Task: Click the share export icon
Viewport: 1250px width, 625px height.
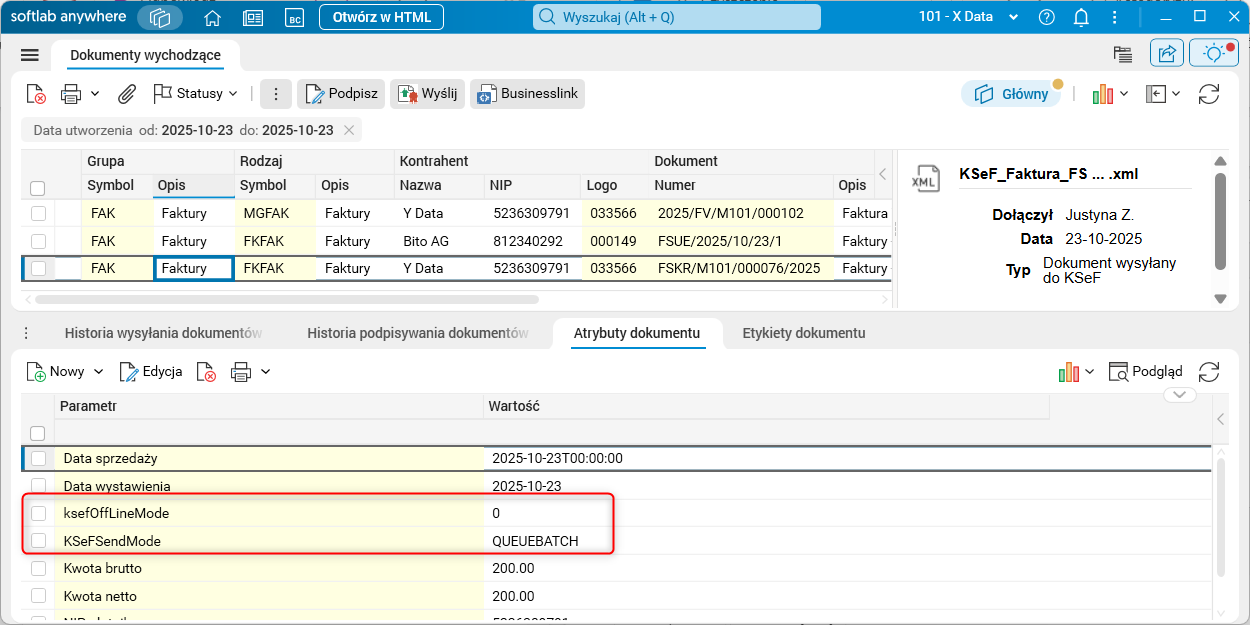Action: pos(1167,54)
